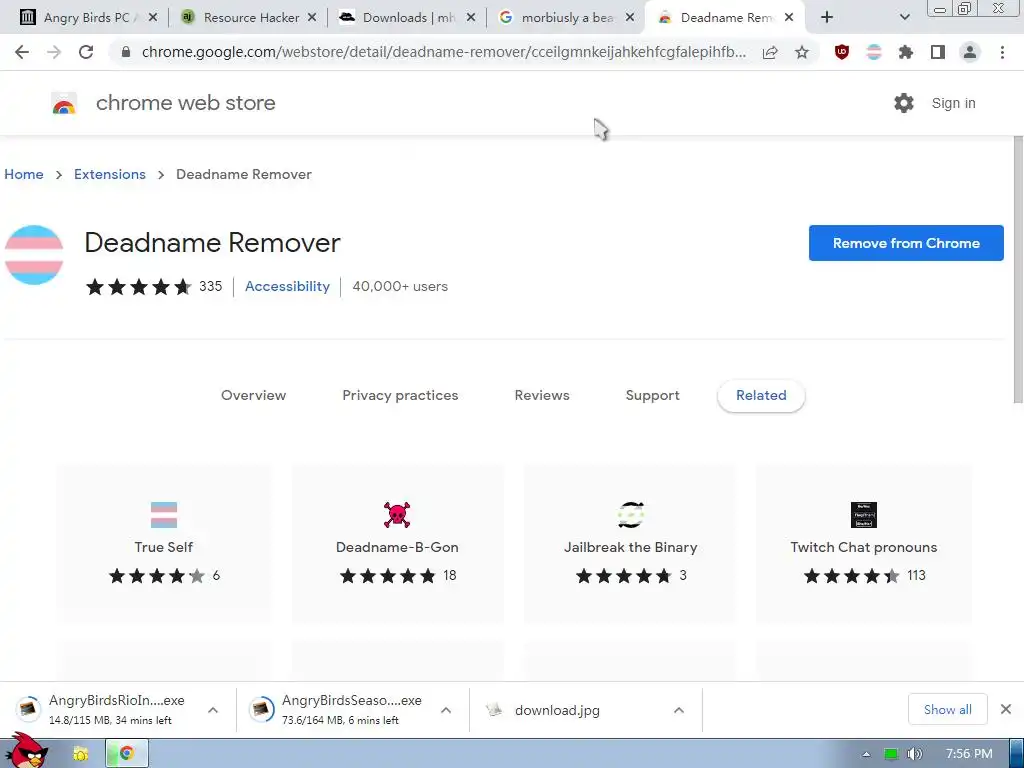Close the downloads bar
Image resolution: width=1024 pixels, height=768 pixels.
pyautogui.click(x=1006, y=709)
